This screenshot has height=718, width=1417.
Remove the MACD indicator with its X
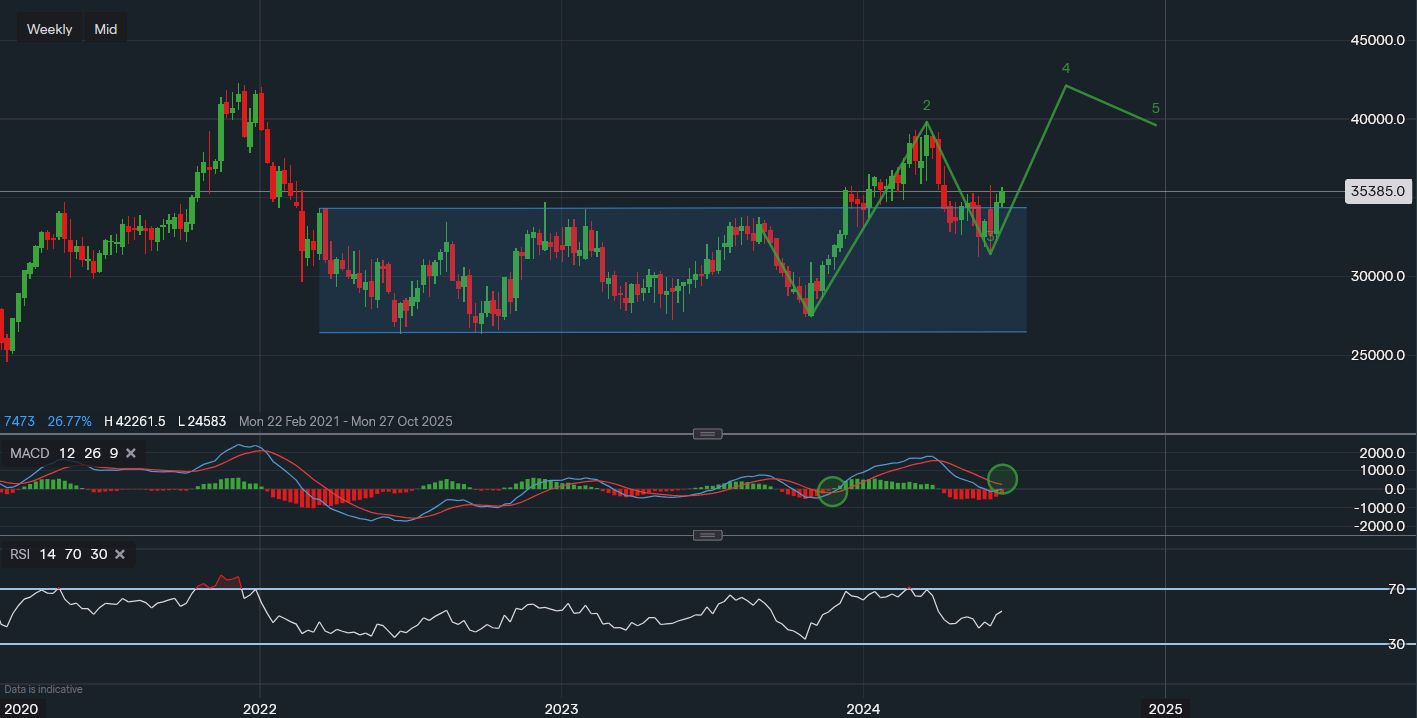click(x=133, y=454)
